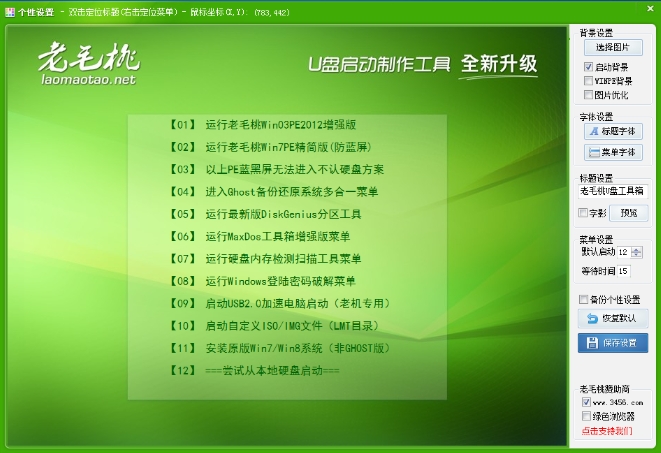Click the 老毛桃U盘工具箱 title text field
Image resolution: width=661 pixels, height=453 pixels.
click(x=613, y=191)
